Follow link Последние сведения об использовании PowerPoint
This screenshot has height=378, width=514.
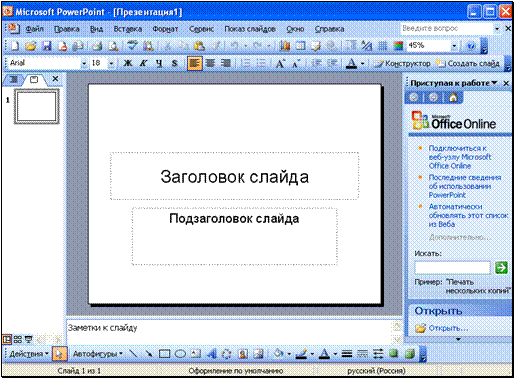(465, 186)
